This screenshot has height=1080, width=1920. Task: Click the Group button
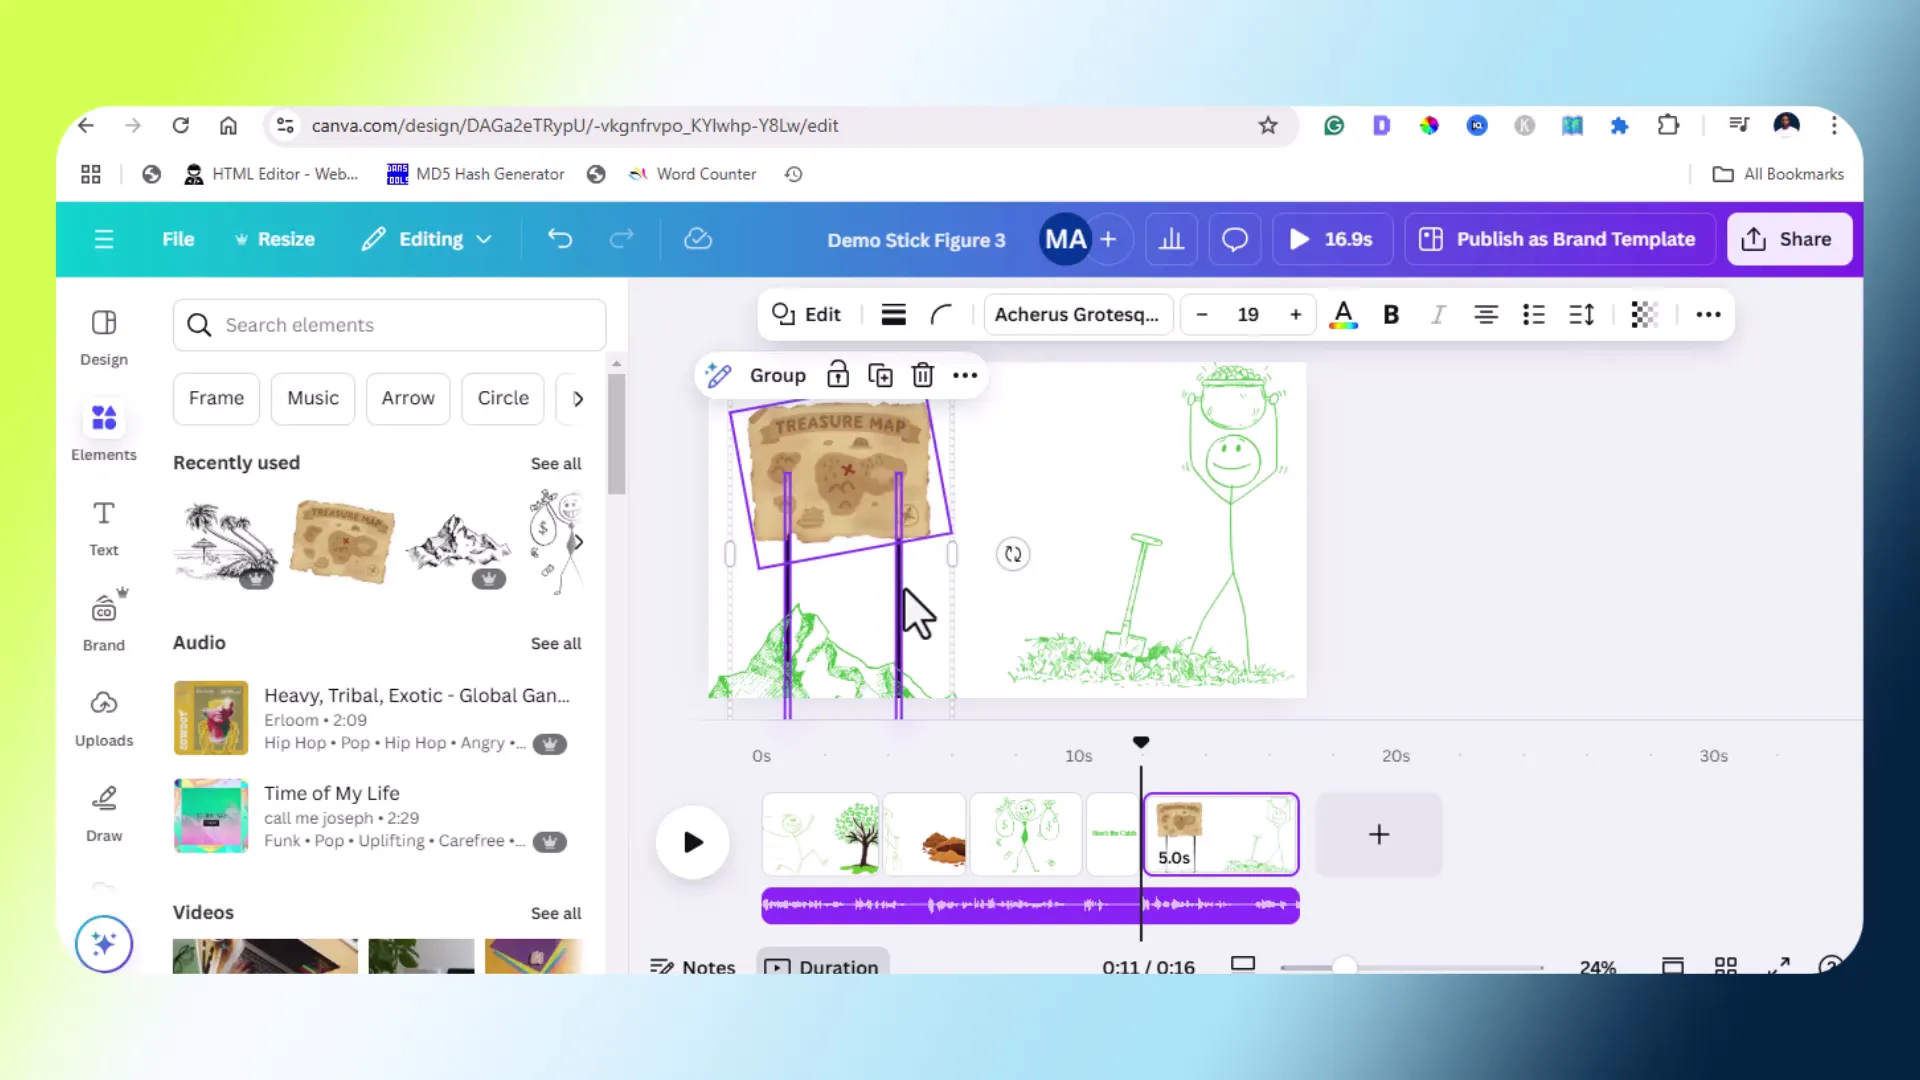(x=777, y=375)
